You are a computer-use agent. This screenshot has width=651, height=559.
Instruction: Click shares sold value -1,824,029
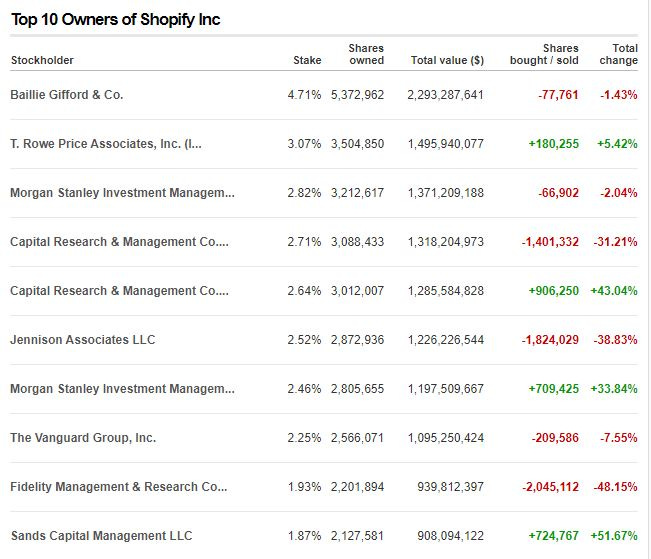tap(550, 340)
